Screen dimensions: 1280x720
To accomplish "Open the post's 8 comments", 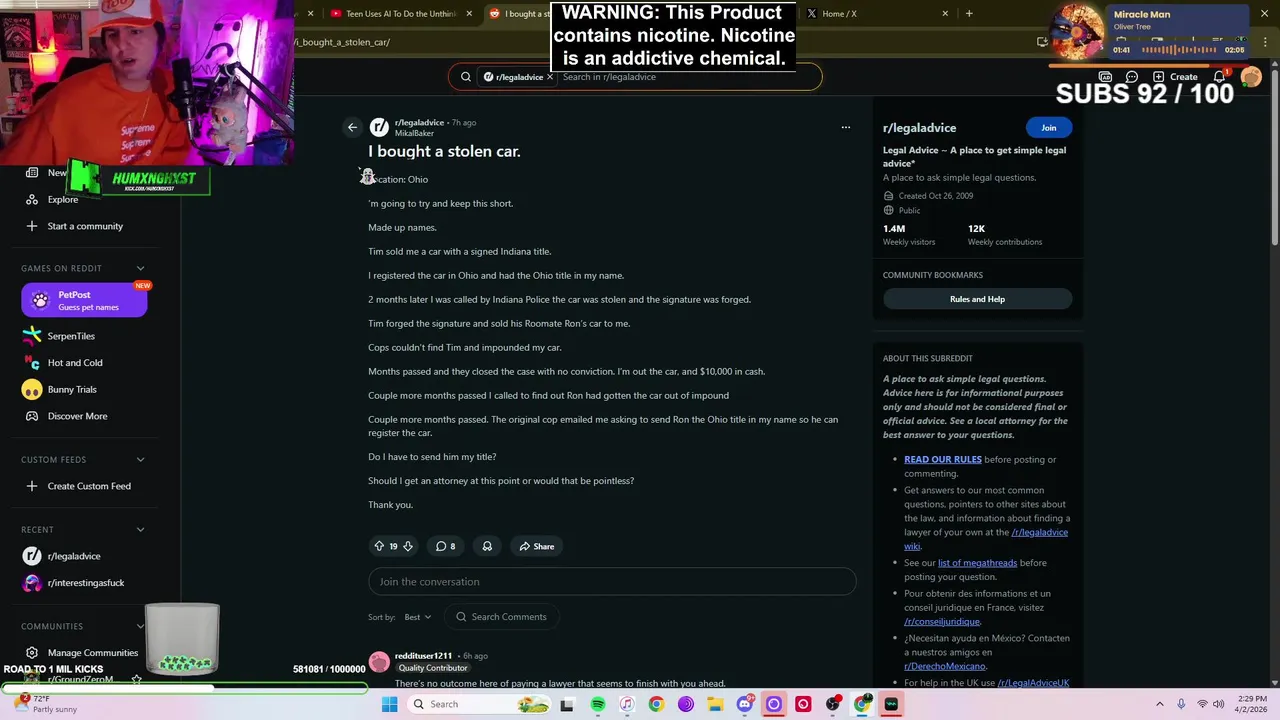I will [x=445, y=546].
